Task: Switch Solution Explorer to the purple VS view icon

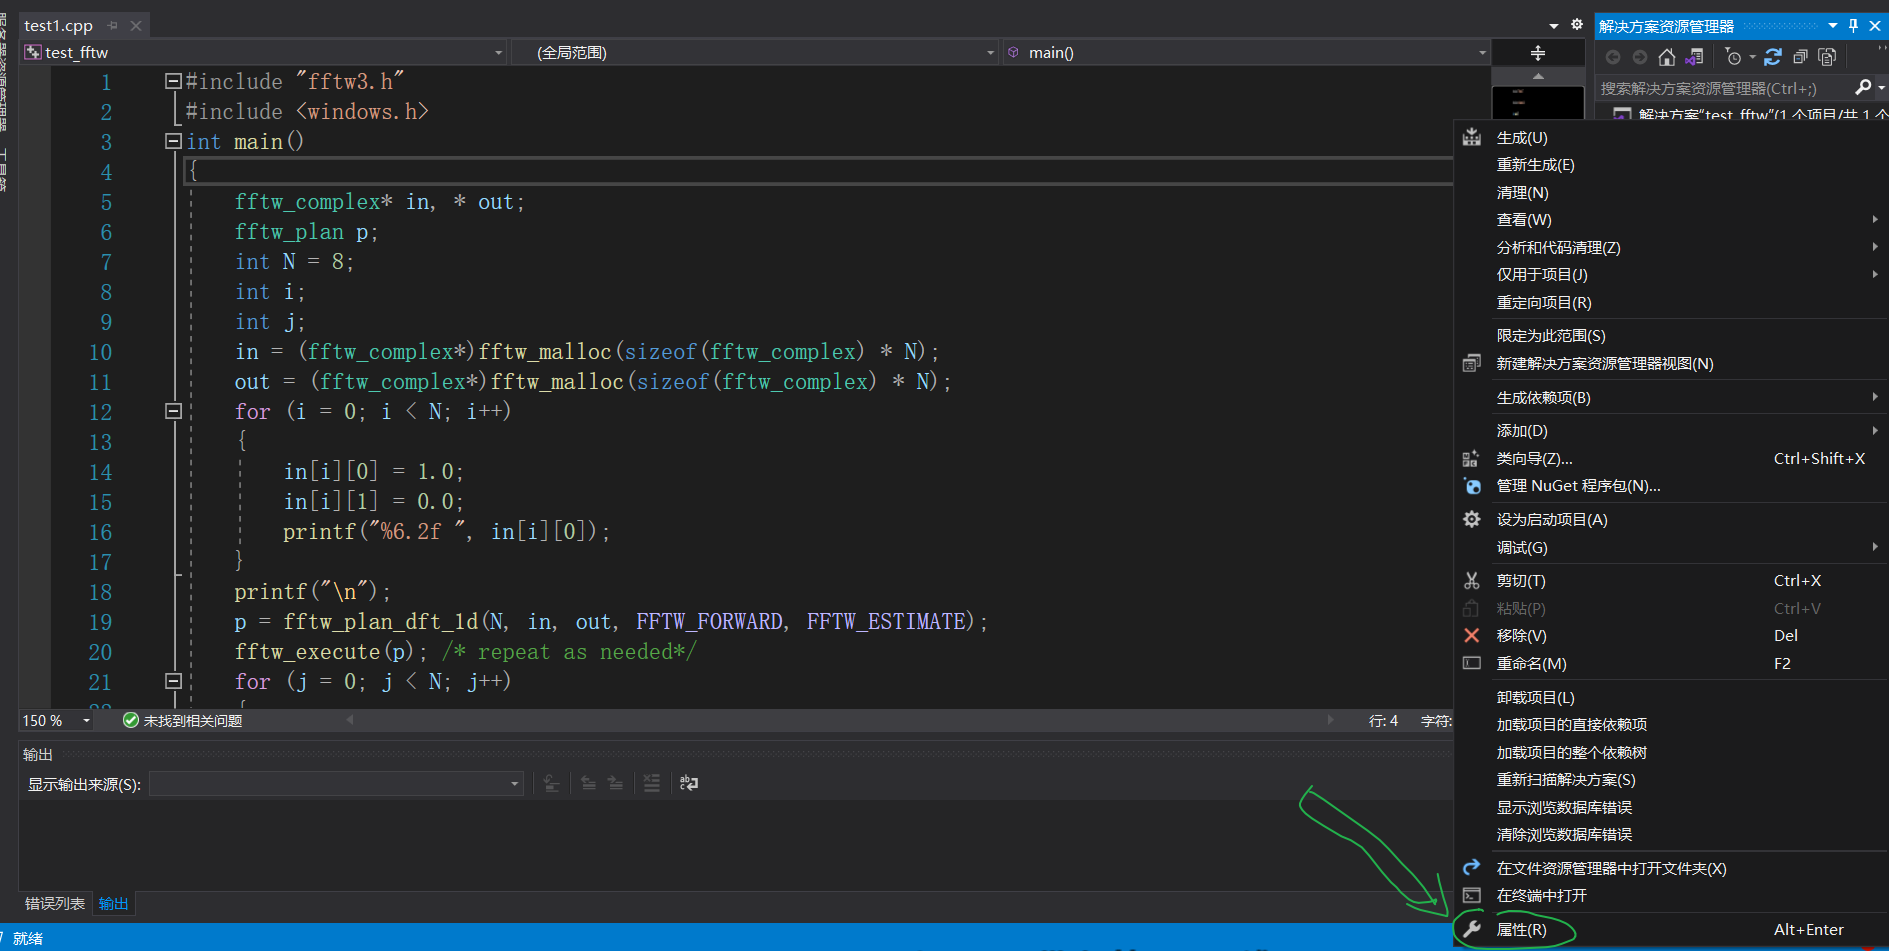Action: pos(1695,57)
